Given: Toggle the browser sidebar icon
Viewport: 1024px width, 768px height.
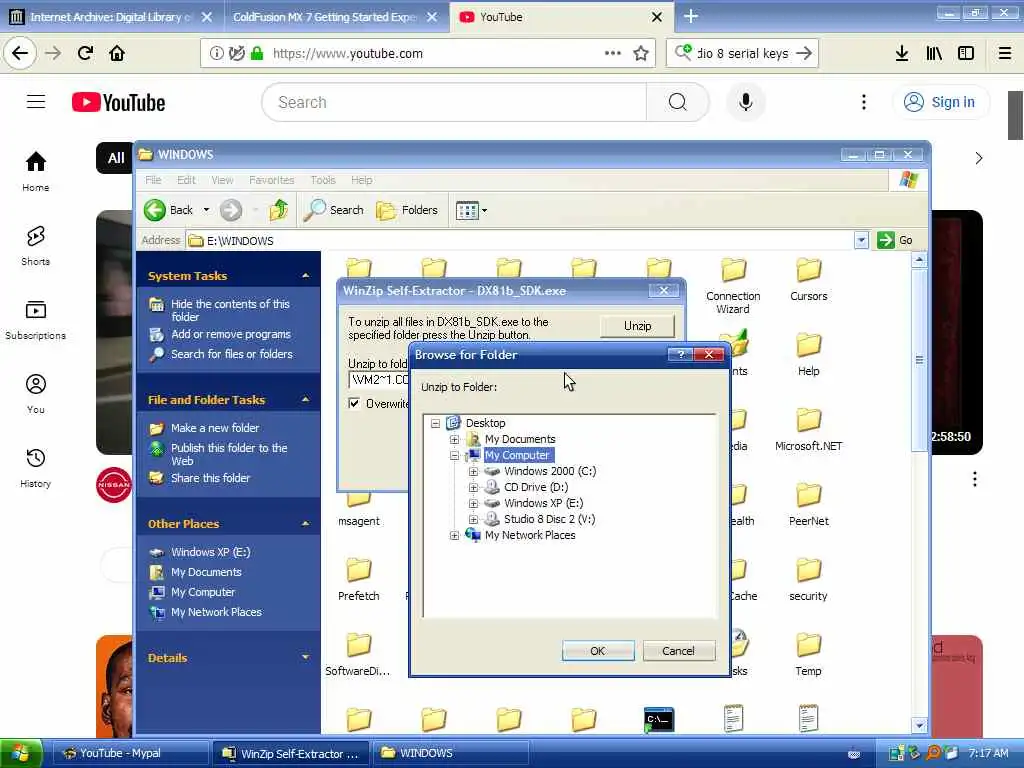Looking at the screenshot, I should pos(966,53).
